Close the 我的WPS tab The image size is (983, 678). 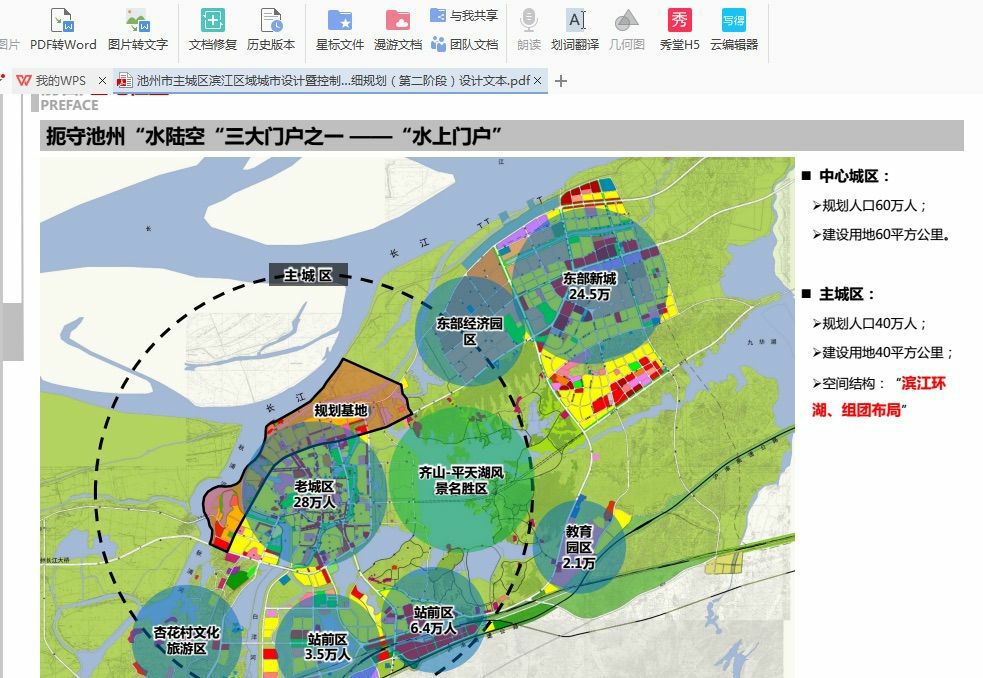click(102, 81)
